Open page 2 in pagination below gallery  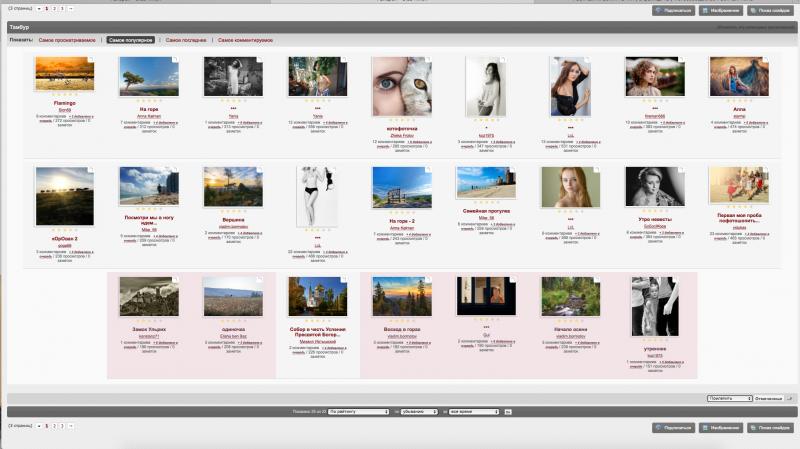coord(55,426)
